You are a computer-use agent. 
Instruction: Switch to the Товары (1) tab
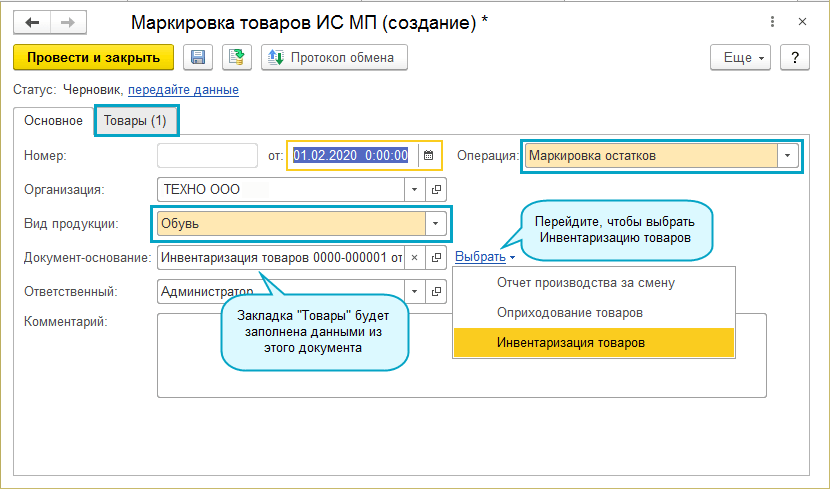(136, 121)
